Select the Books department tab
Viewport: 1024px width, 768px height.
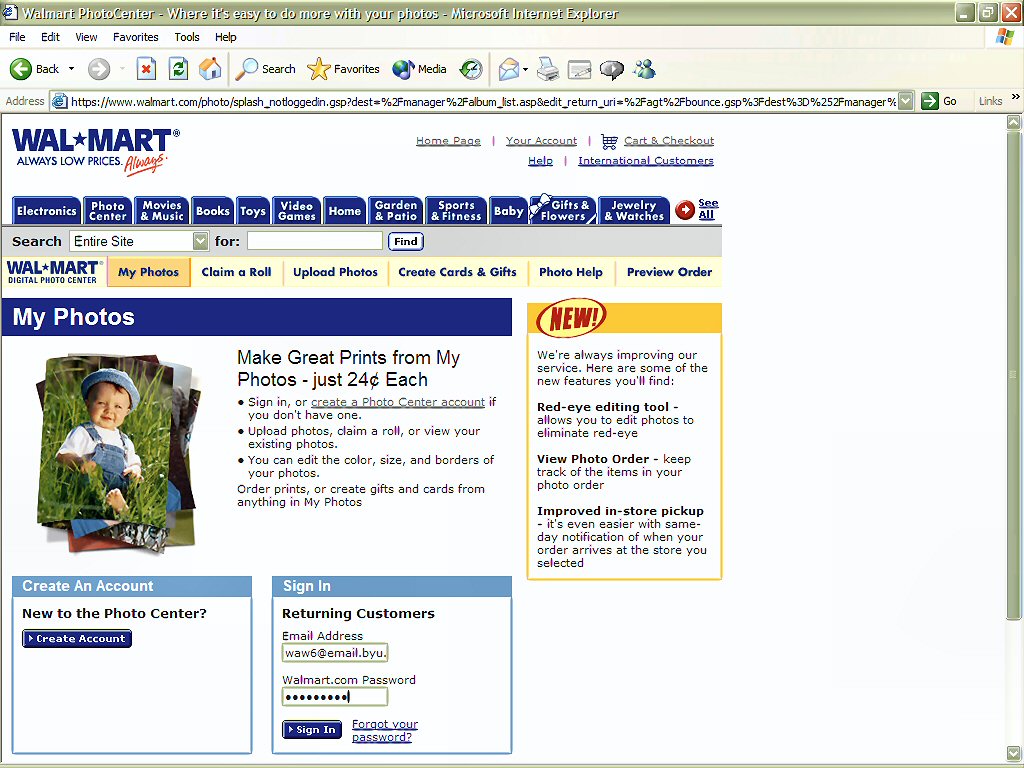click(x=212, y=210)
